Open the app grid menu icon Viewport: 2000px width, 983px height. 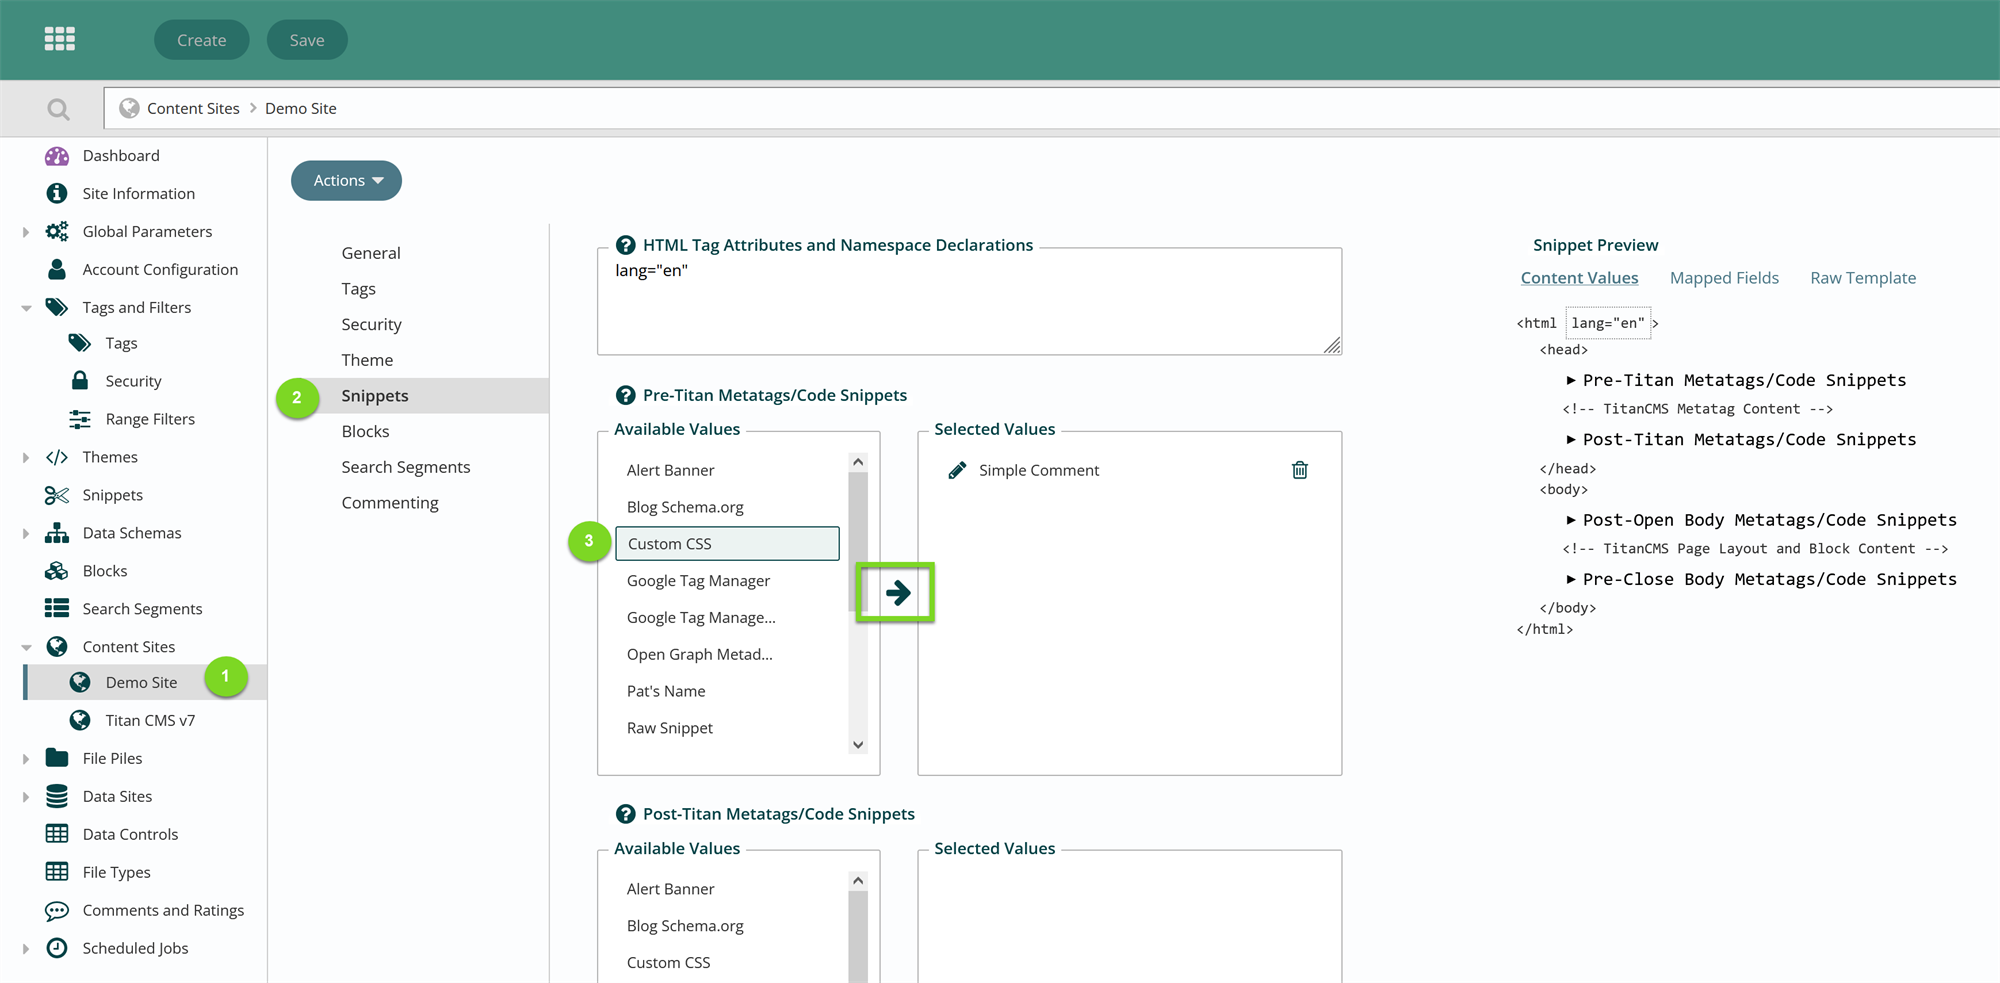tap(60, 39)
